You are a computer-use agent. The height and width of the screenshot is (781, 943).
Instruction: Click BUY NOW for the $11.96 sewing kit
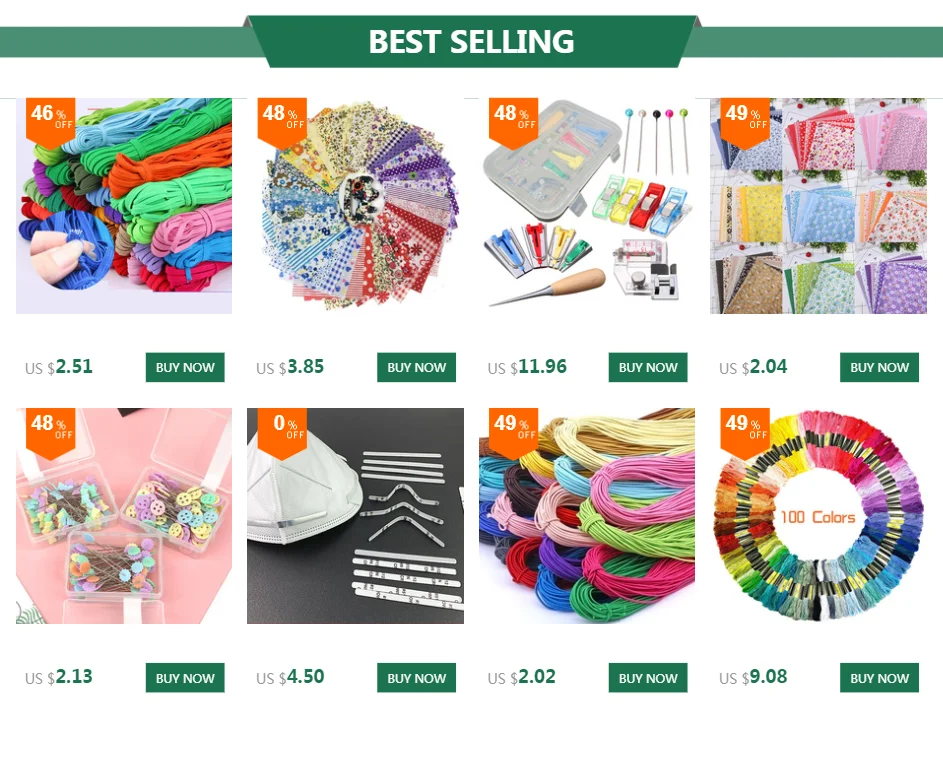click(x=648, y=367)
